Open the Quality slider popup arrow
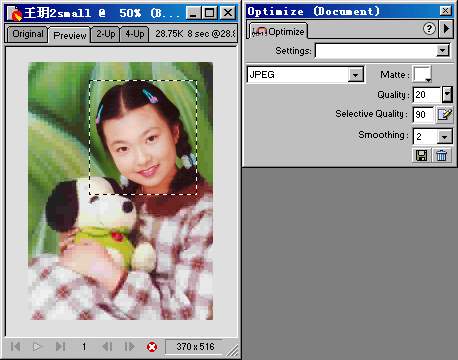The image size is (458, 360). (x=447, y=94)
